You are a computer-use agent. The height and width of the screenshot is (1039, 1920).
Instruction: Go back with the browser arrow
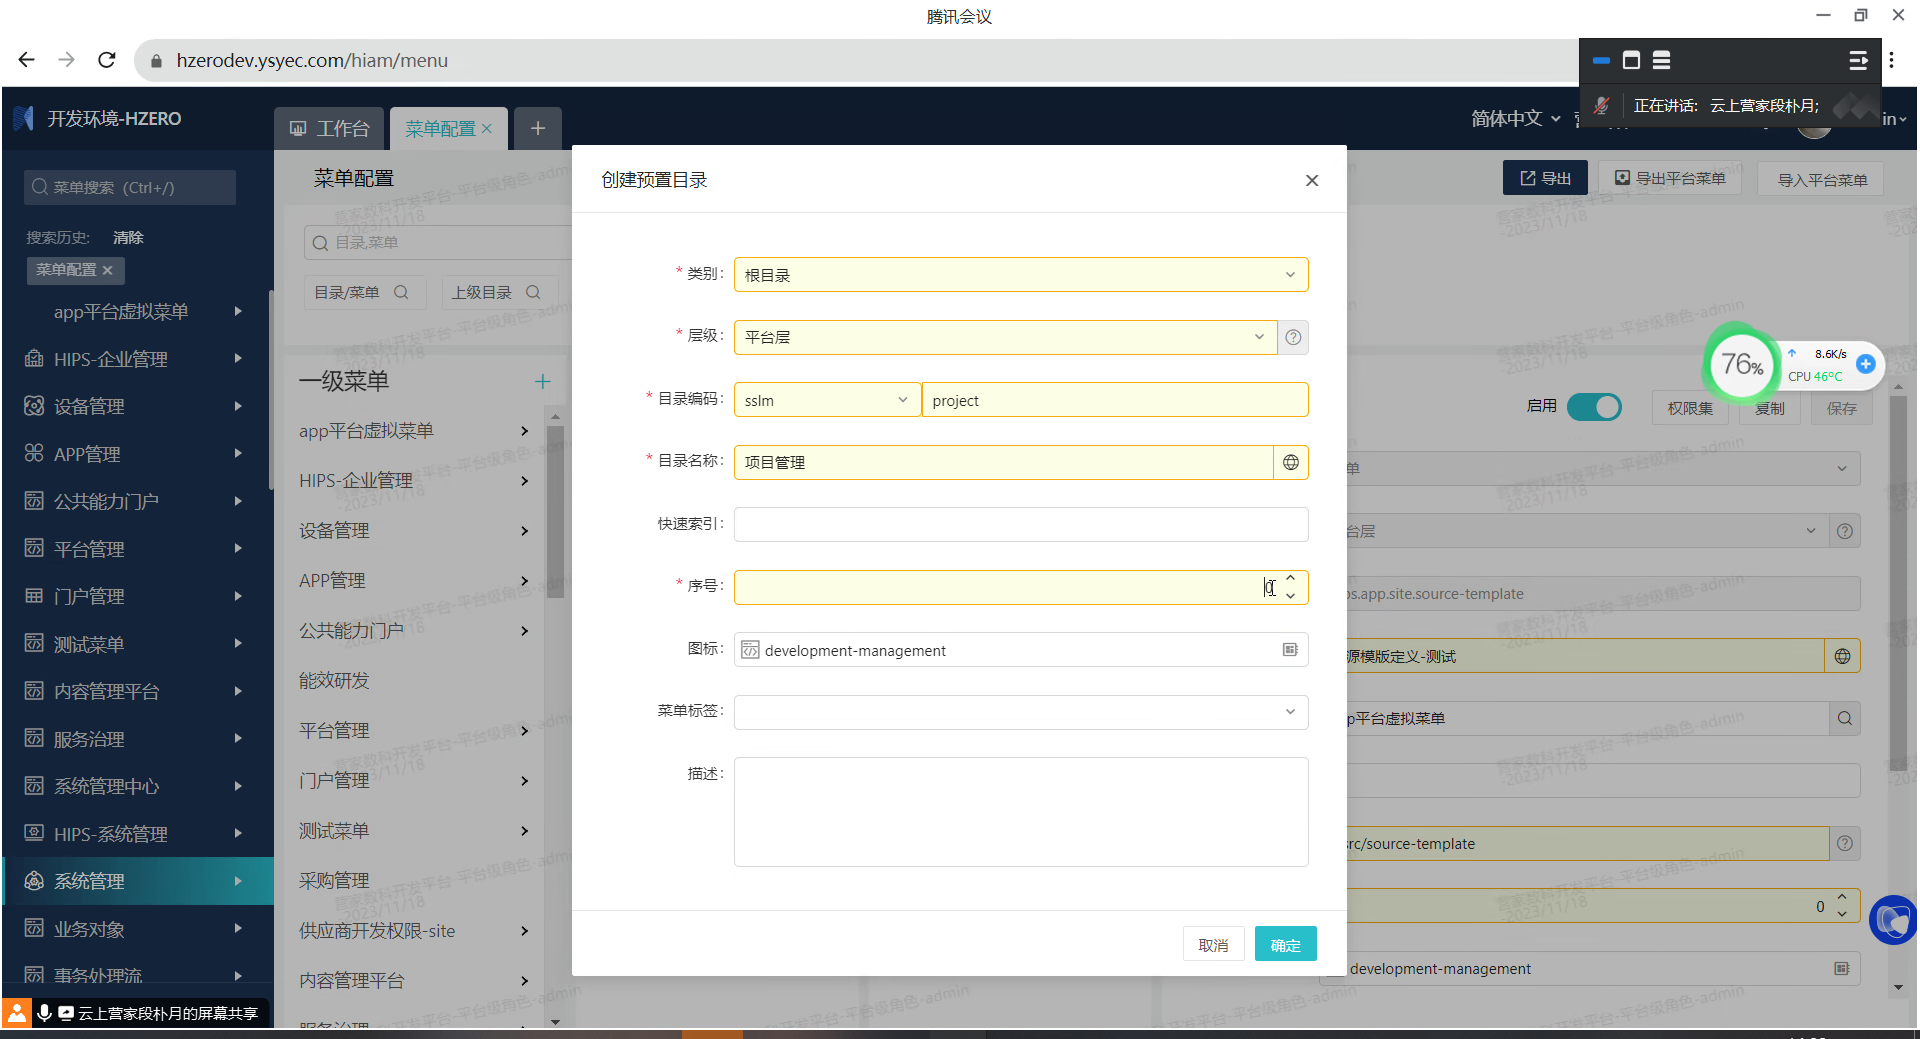[x=27, y=60]
